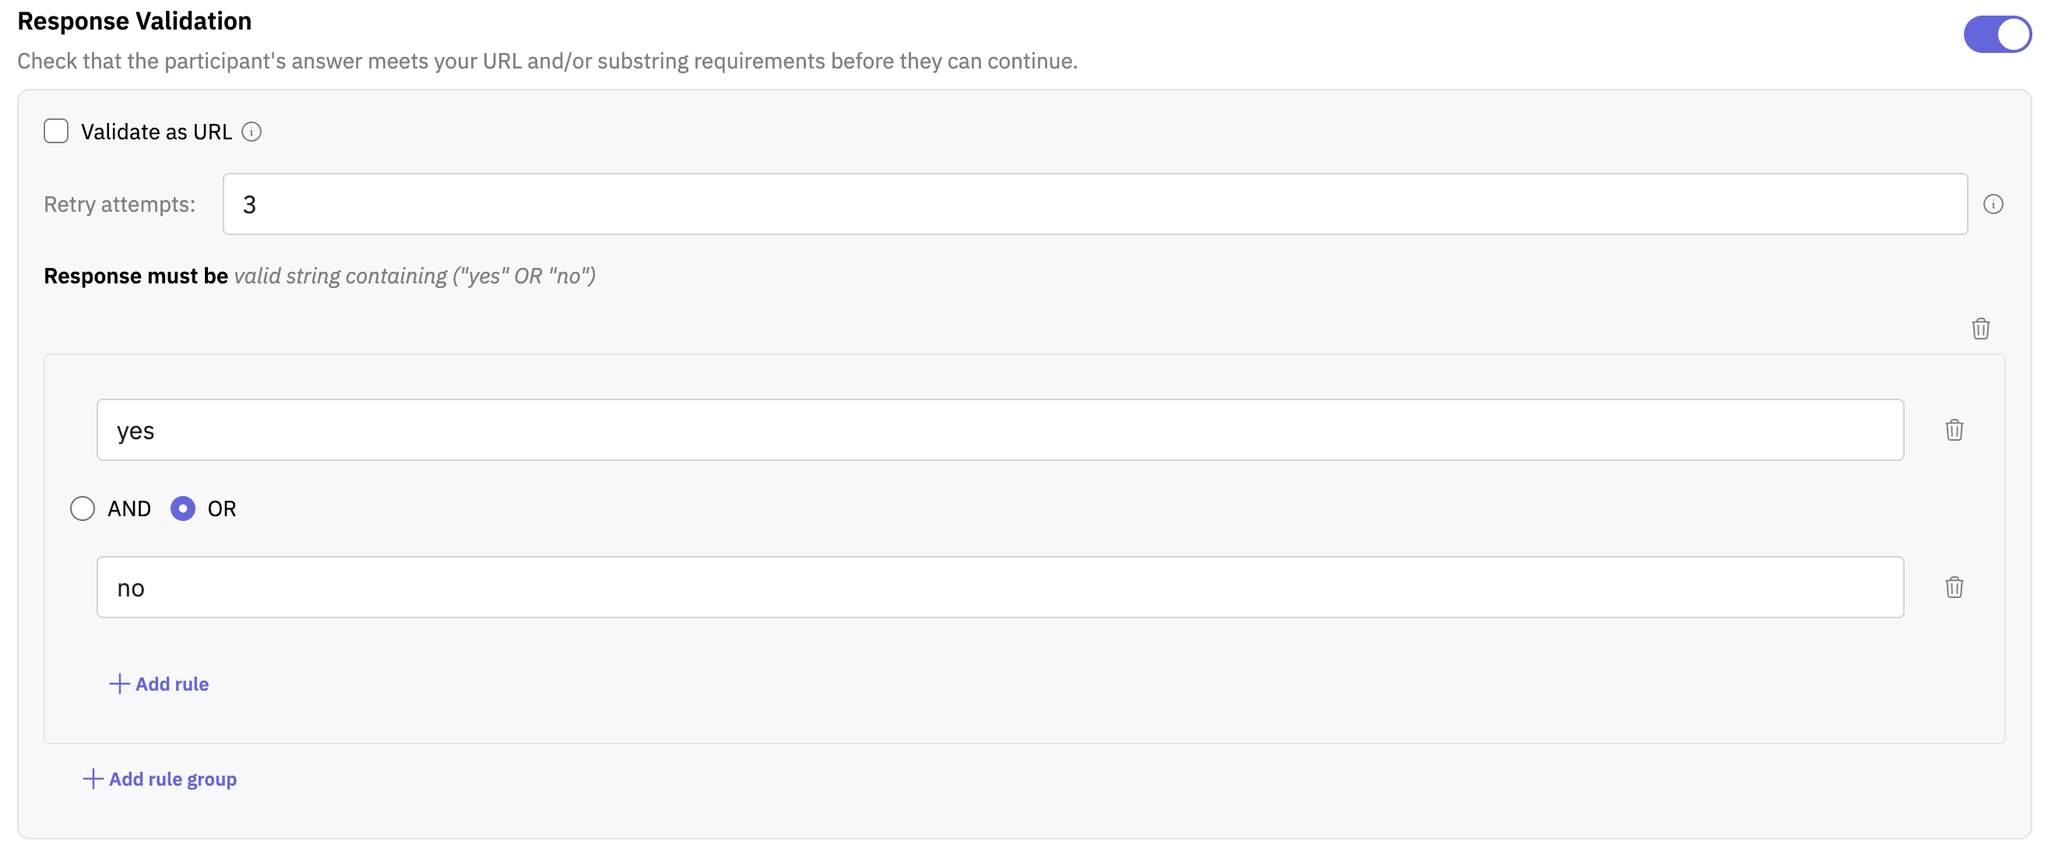The height and width of the screenshot is (855, 2048).
Task: Delete the entire rule group with top trash icon
Action: coord(1980,329)
